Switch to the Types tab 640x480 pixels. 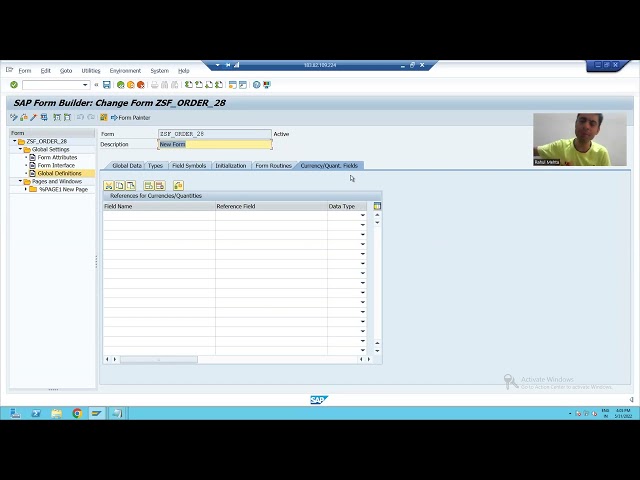[x=155, y=166]
